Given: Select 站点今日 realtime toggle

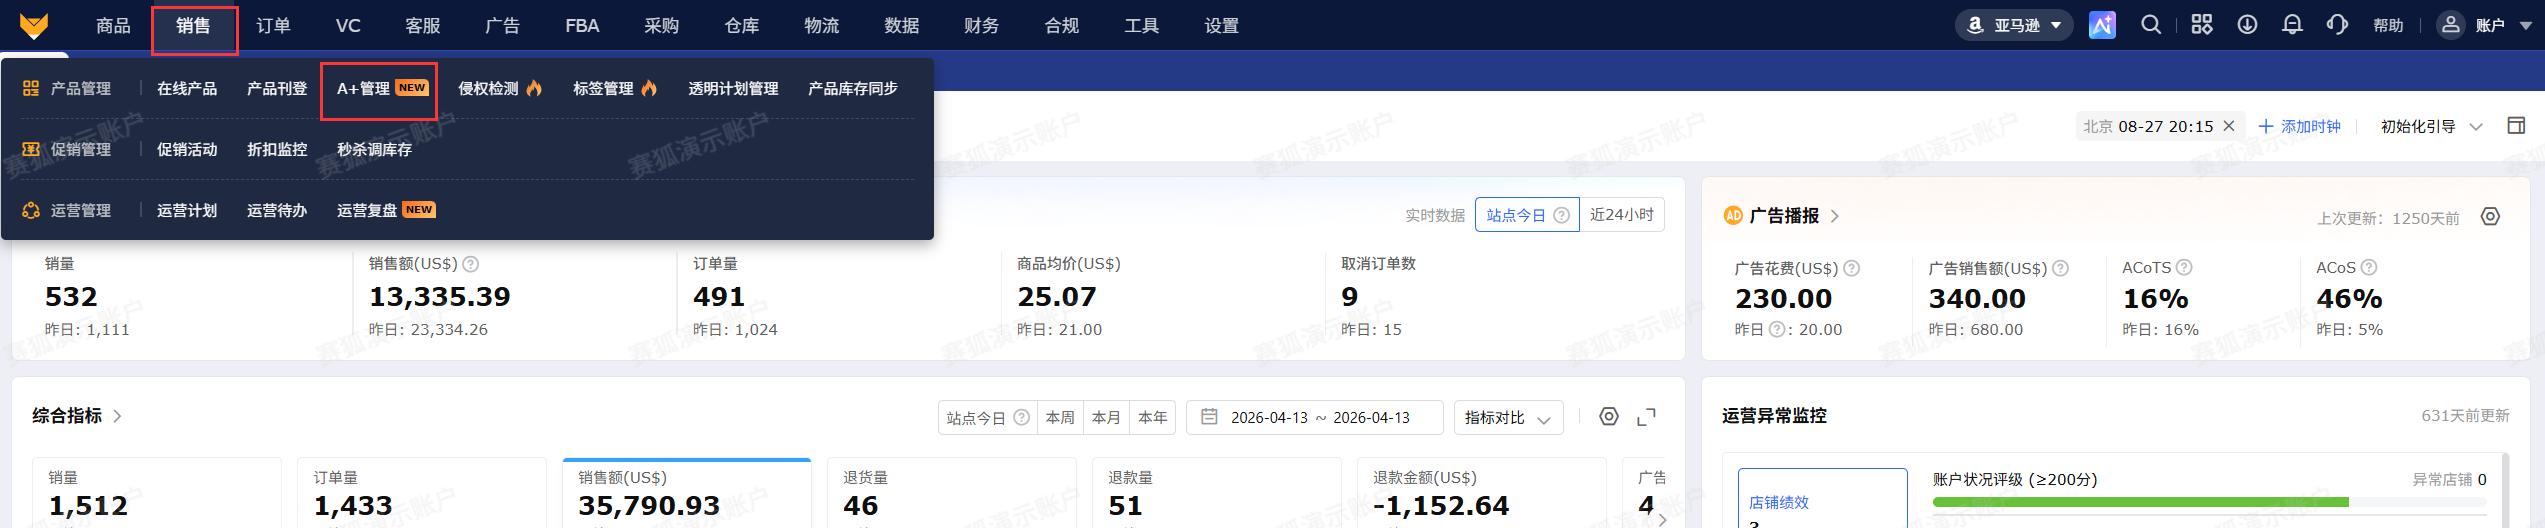Looking at the screenshot, I should (x=1527, y=215).
